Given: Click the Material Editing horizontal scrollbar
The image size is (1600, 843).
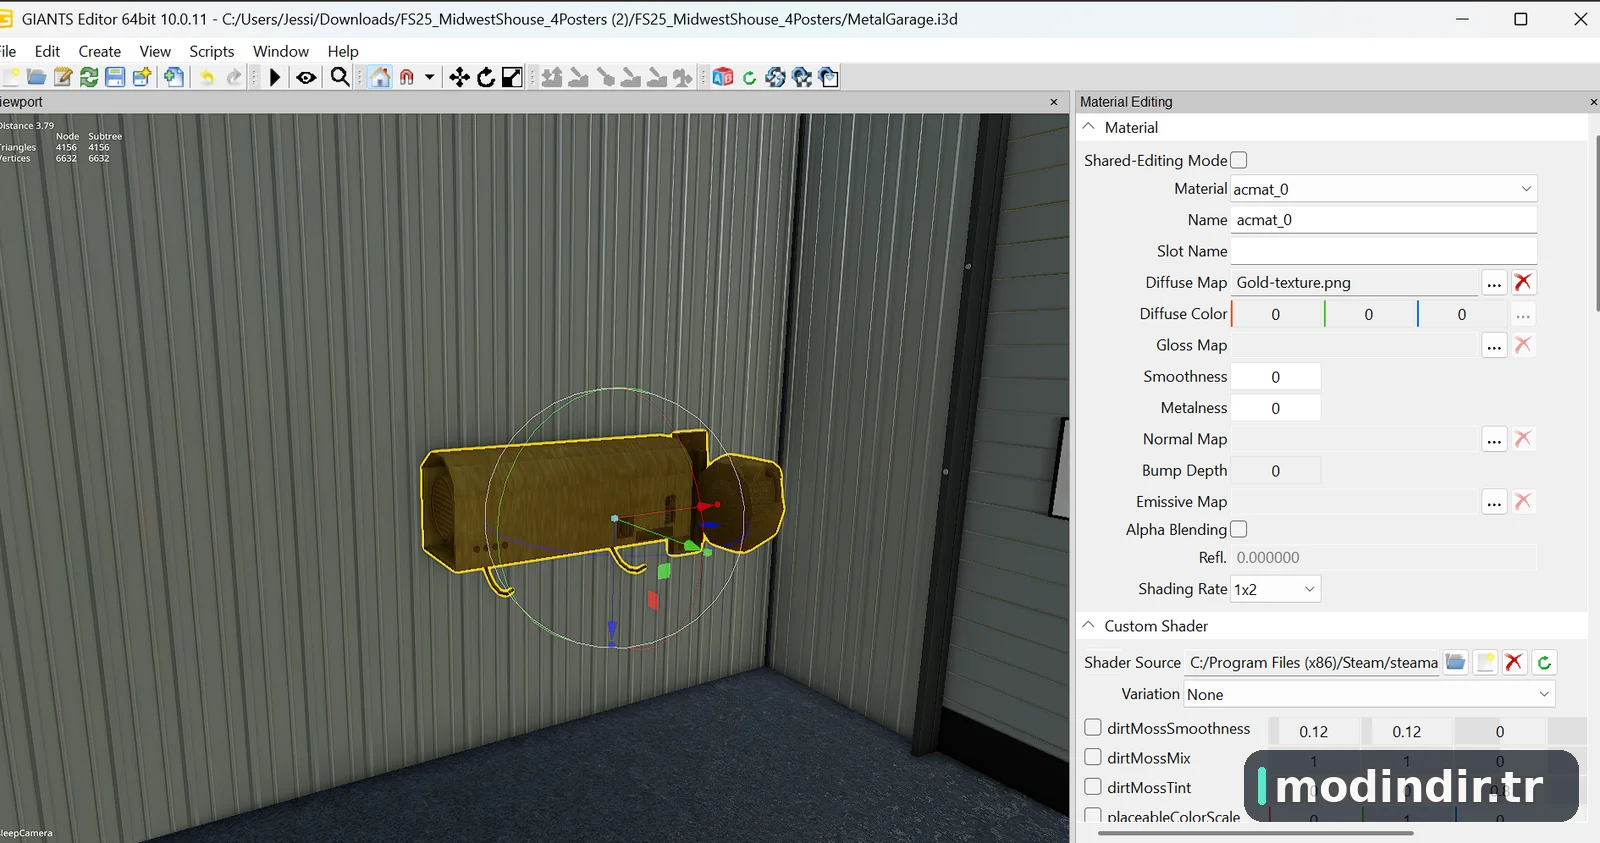Looking at the screenshot, I should click(x=1256, y=833).
